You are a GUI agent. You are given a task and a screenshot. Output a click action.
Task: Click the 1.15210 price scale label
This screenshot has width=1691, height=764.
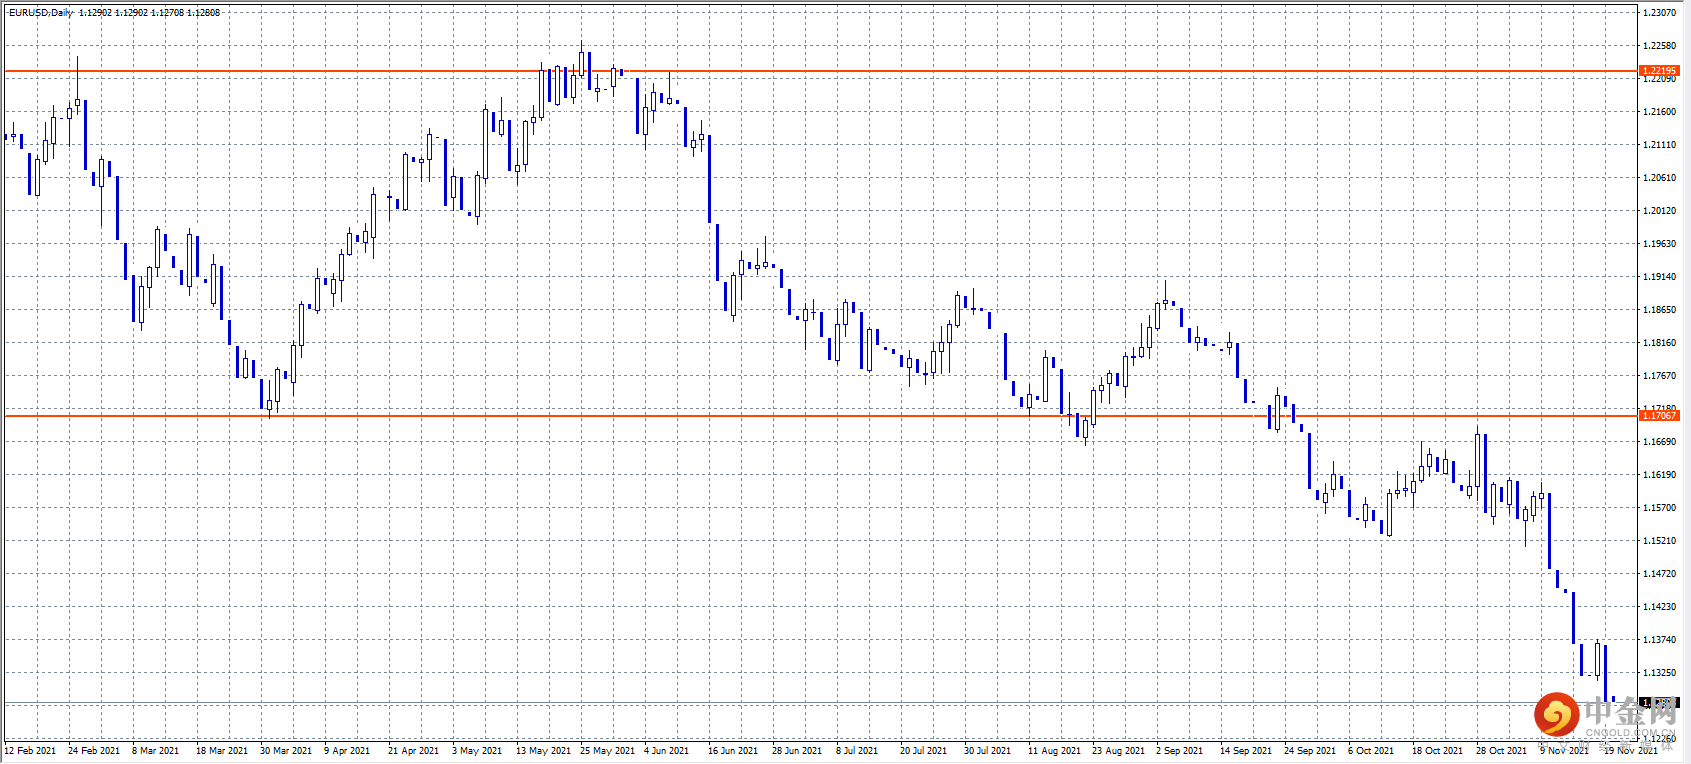coord(1660,541)
